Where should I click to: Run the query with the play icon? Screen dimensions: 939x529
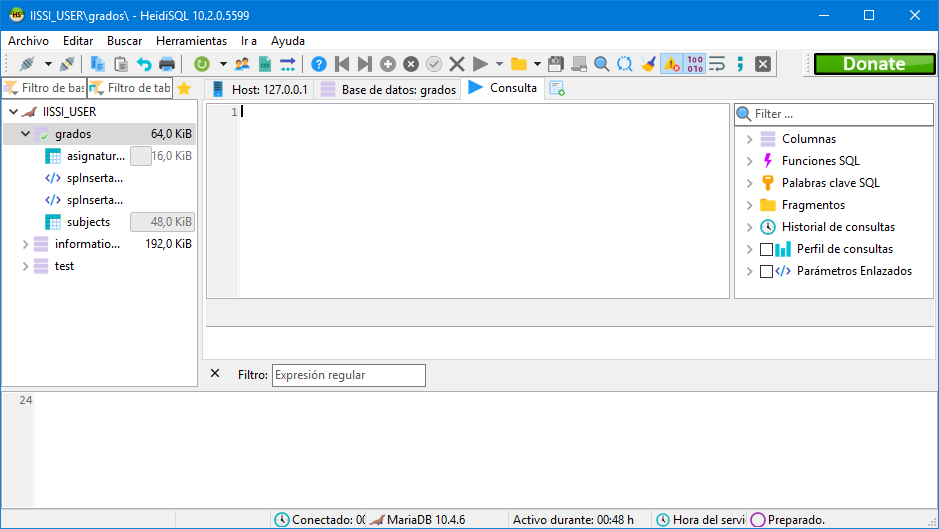coord(480,64)
